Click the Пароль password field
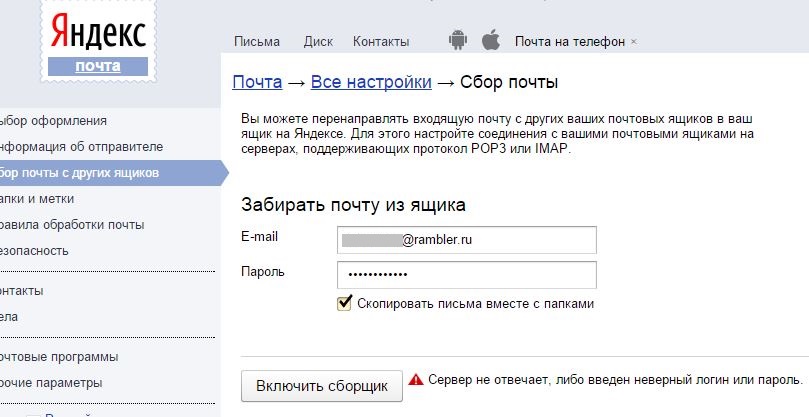The image size is (809, 417). [467, 274]
